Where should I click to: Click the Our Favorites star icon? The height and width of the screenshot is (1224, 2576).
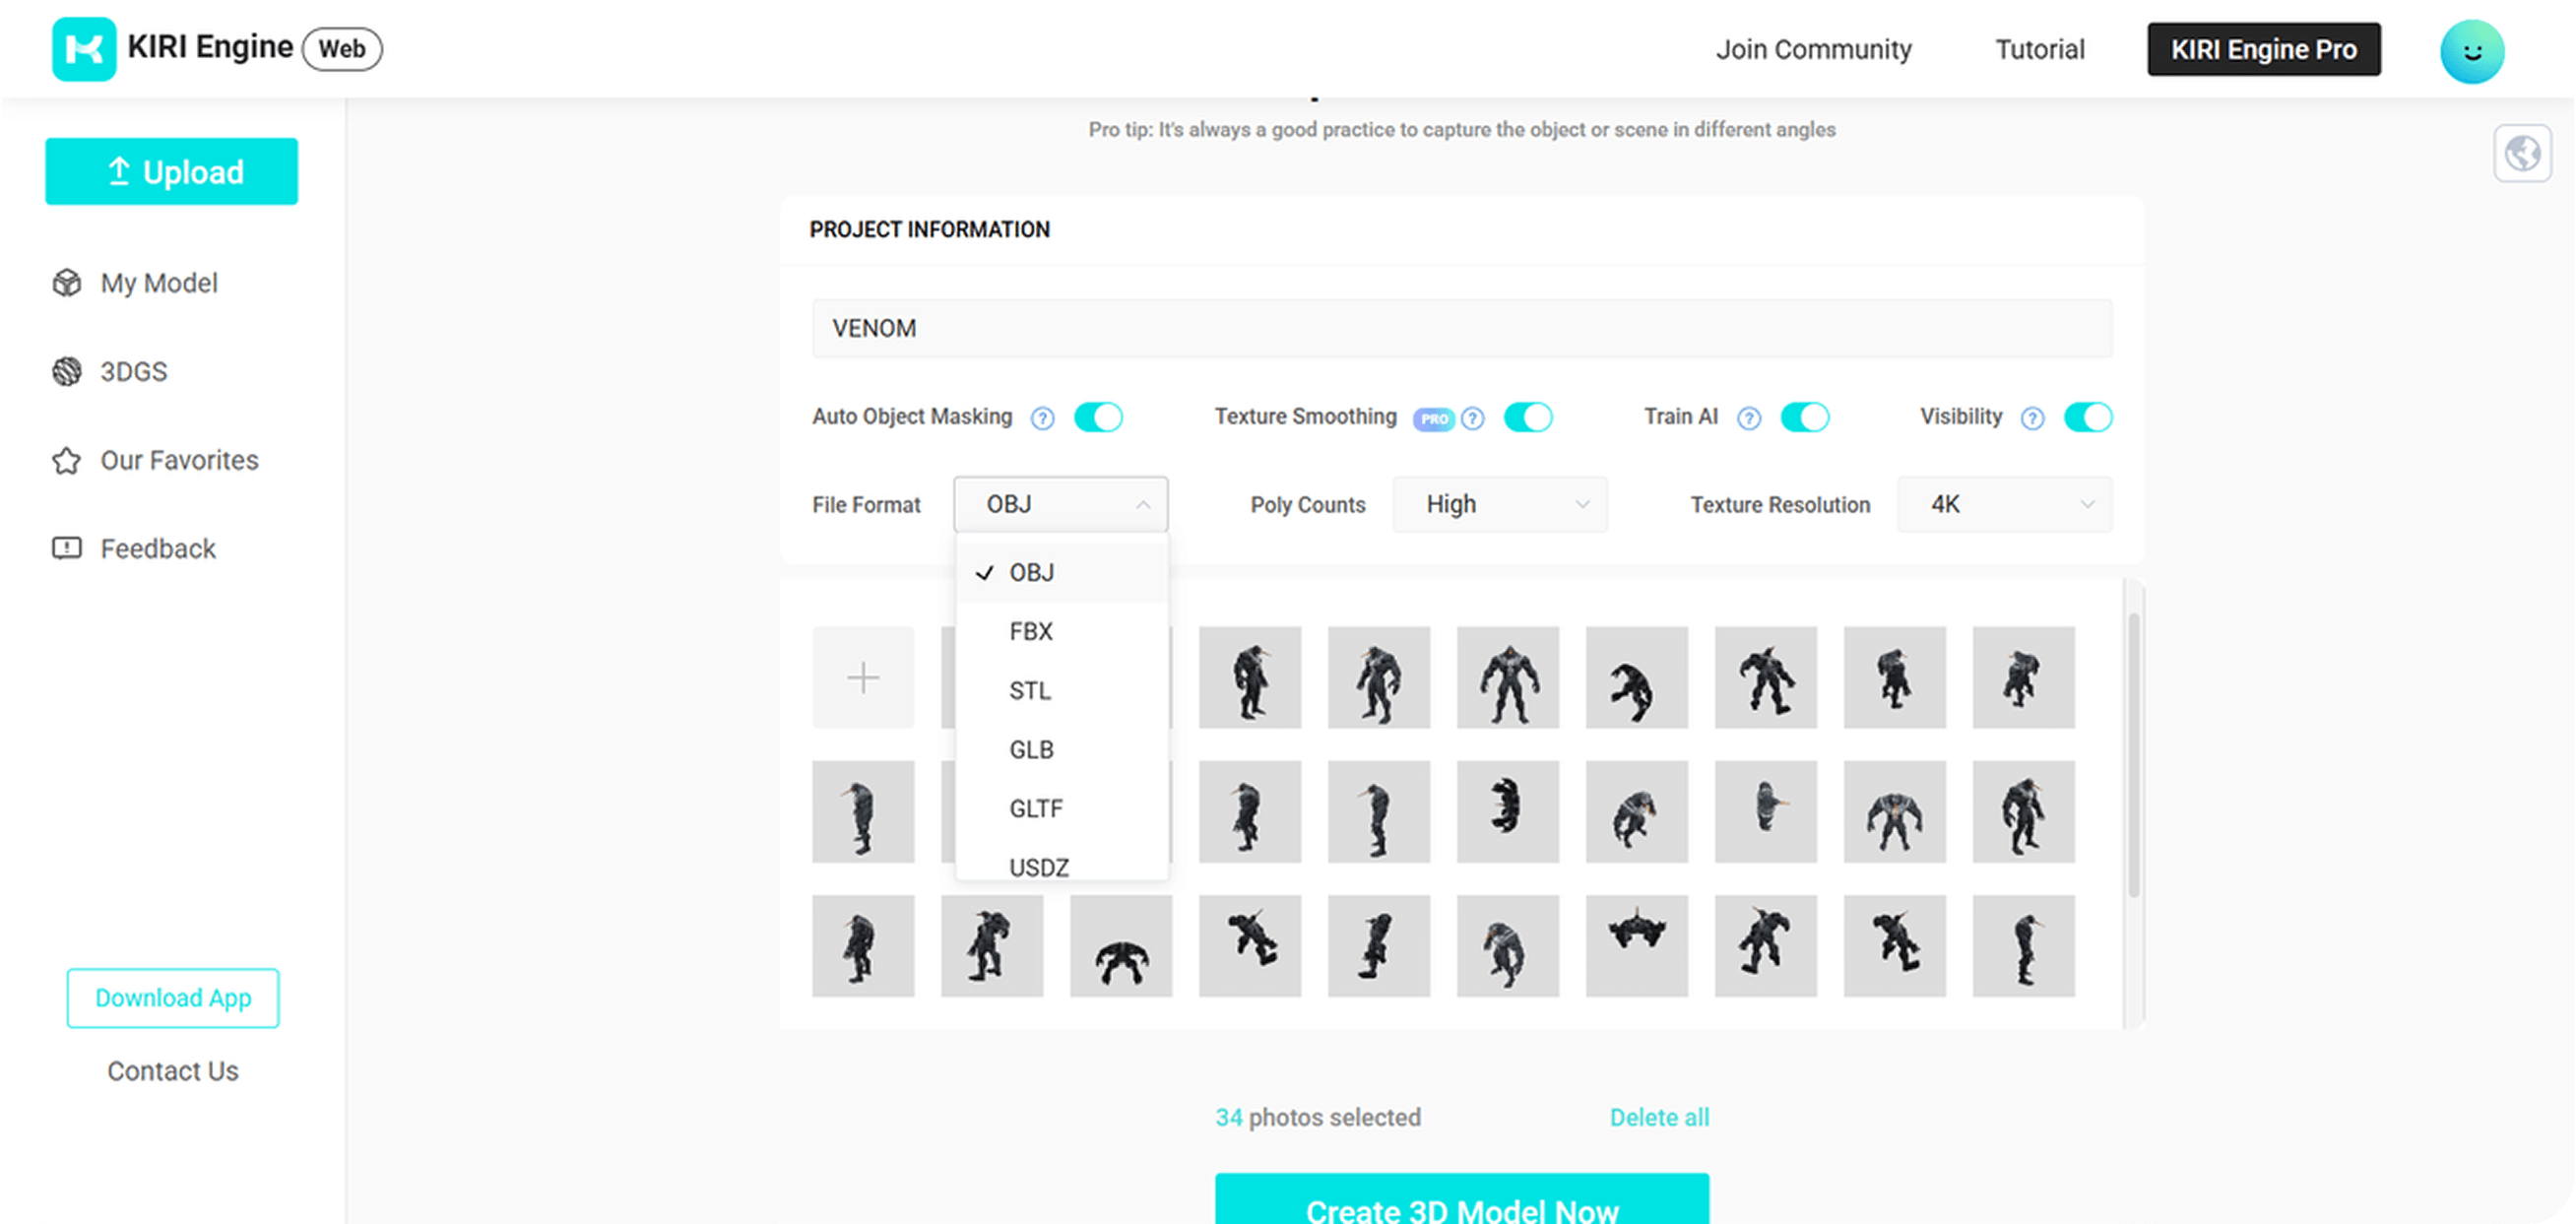point(67,461)
